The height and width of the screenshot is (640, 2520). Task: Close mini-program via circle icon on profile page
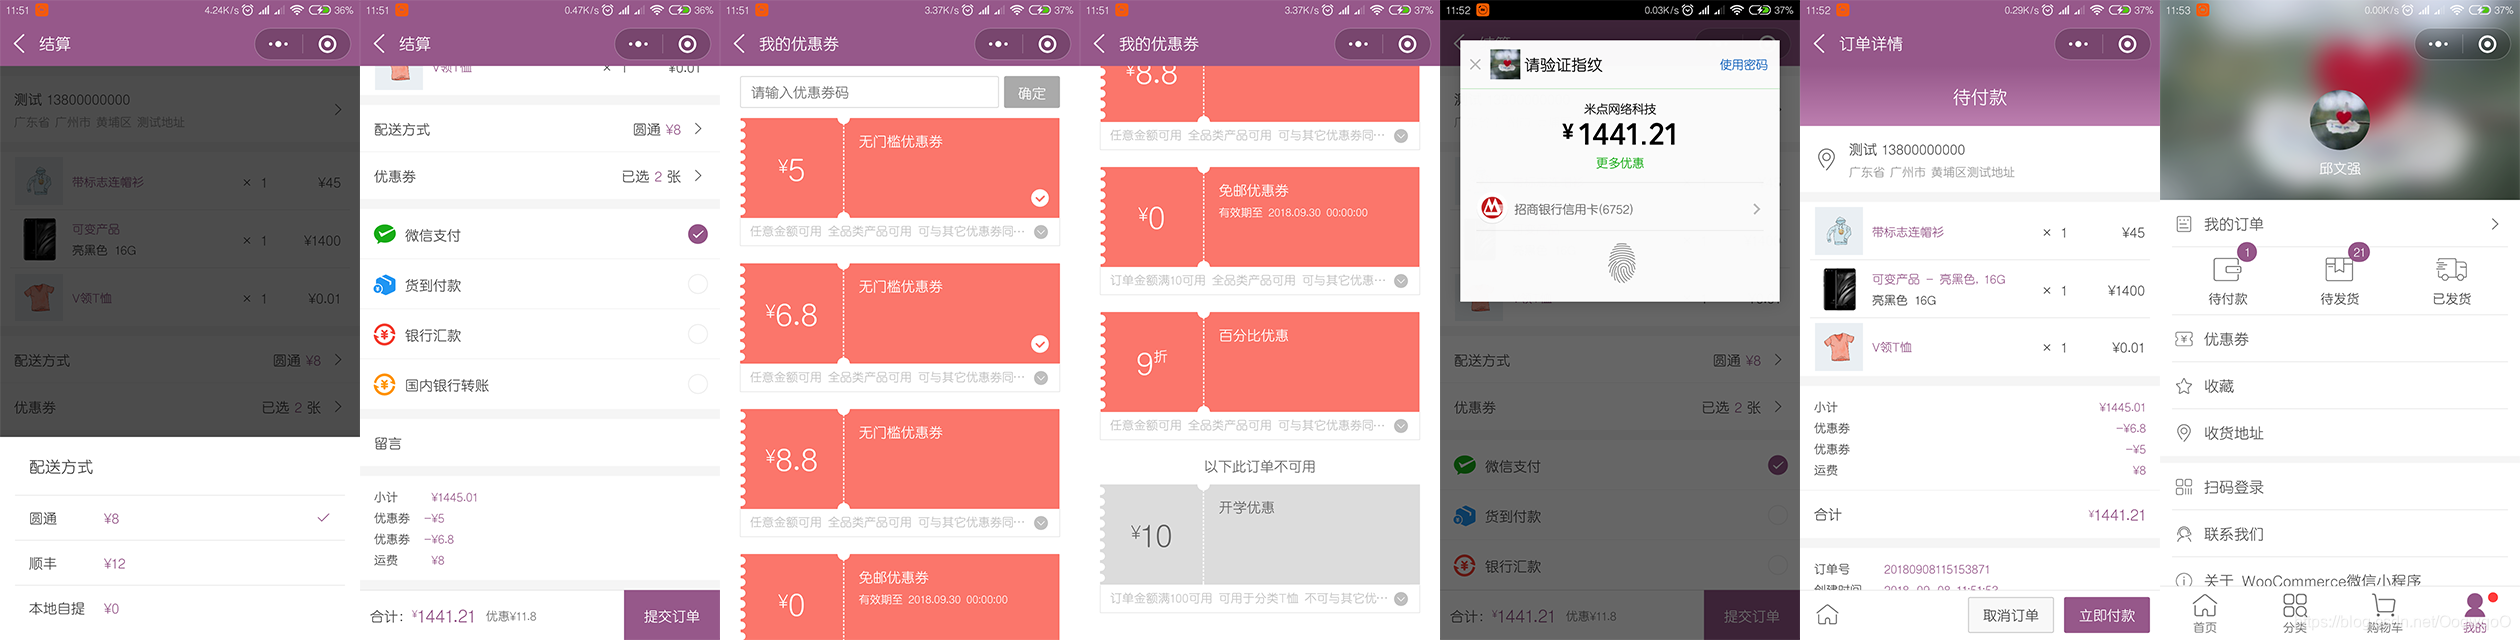[2487, 44]
